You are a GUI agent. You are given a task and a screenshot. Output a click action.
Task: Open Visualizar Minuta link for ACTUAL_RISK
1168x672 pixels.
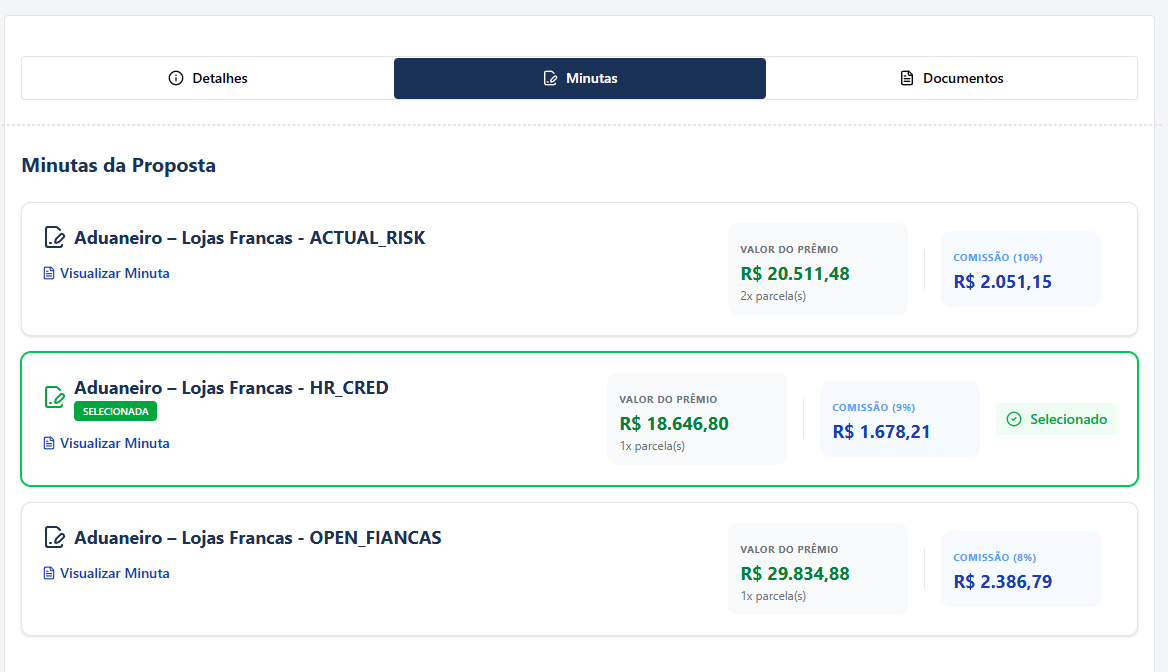tap(114, 273)
